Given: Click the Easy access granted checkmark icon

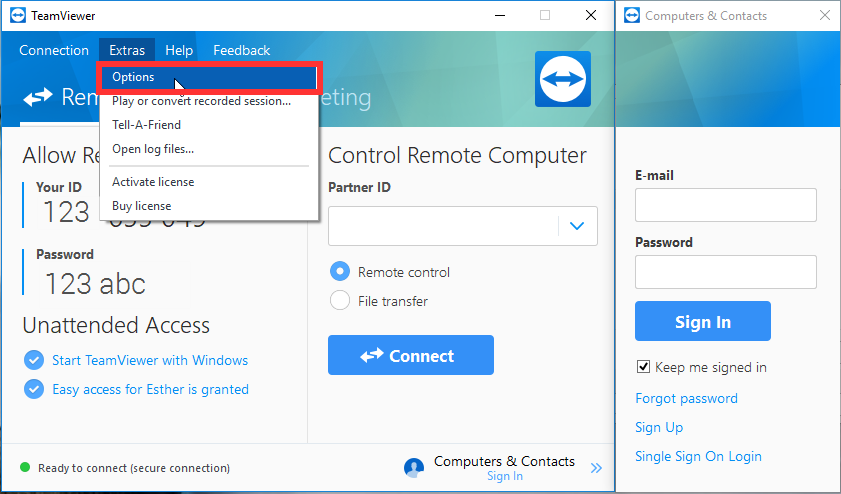Looking at the screenshot, I should pos(34,389).
